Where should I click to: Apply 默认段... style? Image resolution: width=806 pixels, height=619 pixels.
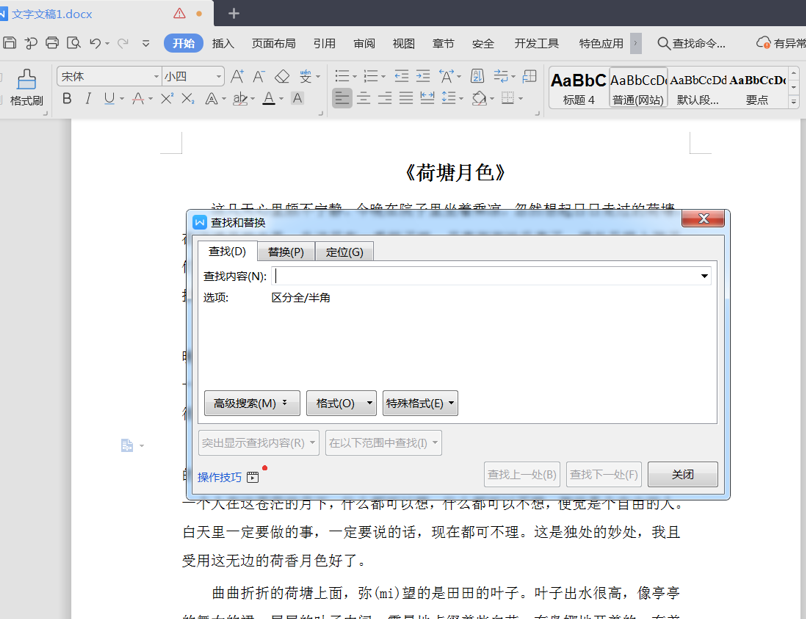click(698, 87)
